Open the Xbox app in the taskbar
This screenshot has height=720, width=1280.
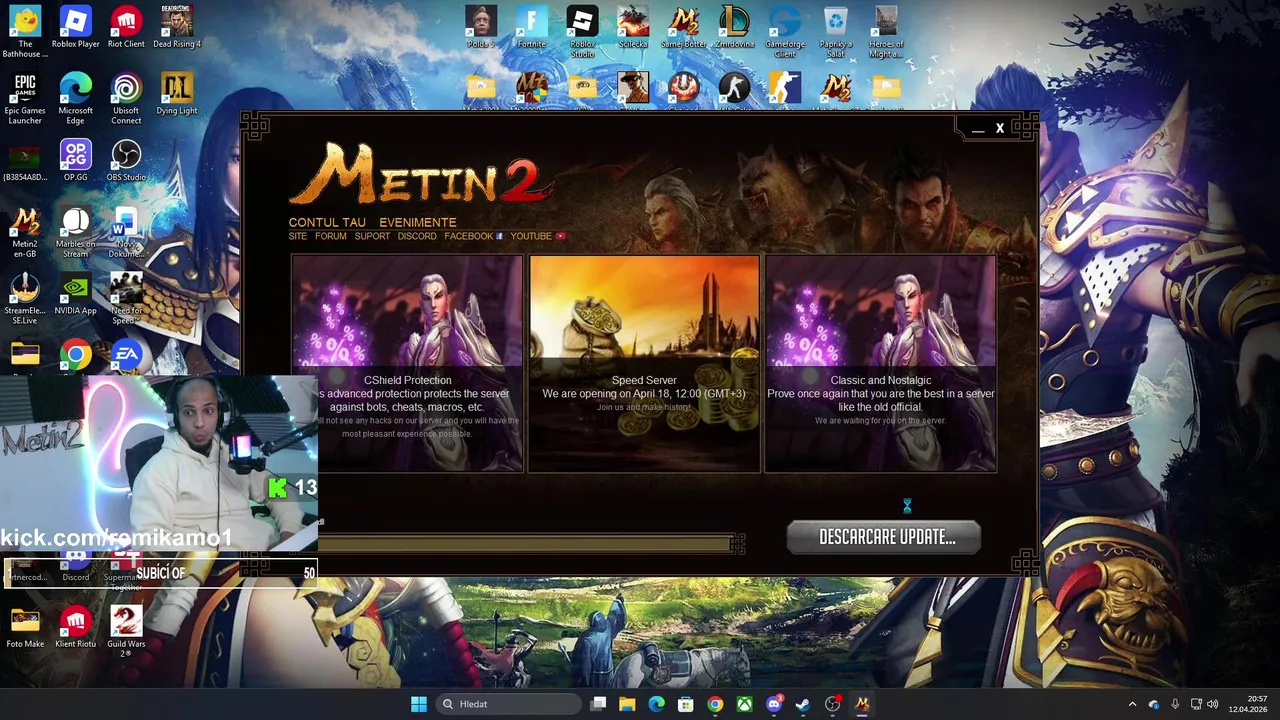click(744, 704)
